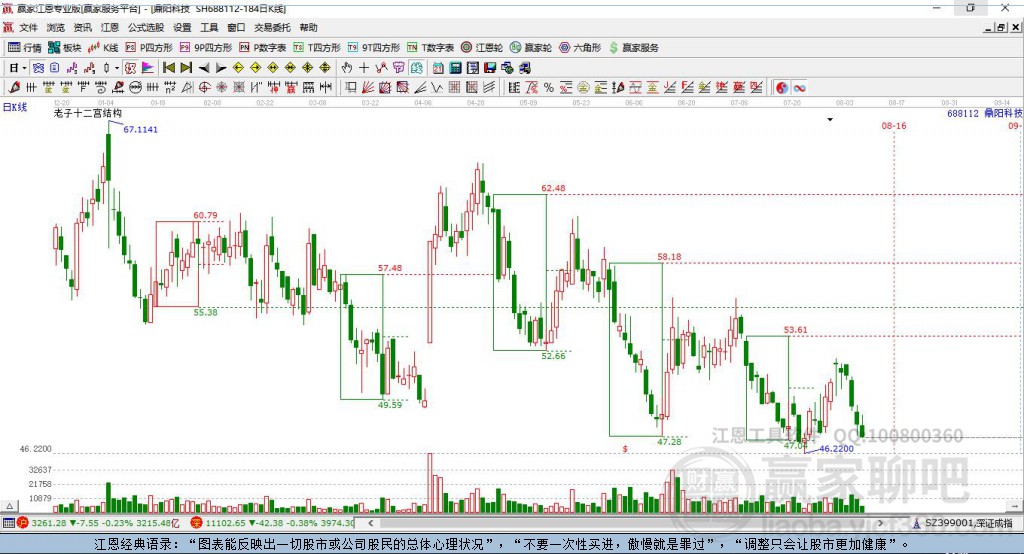Toggle the pressed red 权 rights-adjust icon
Viewport: 1024px width, 554px height.
coord(130,68)
